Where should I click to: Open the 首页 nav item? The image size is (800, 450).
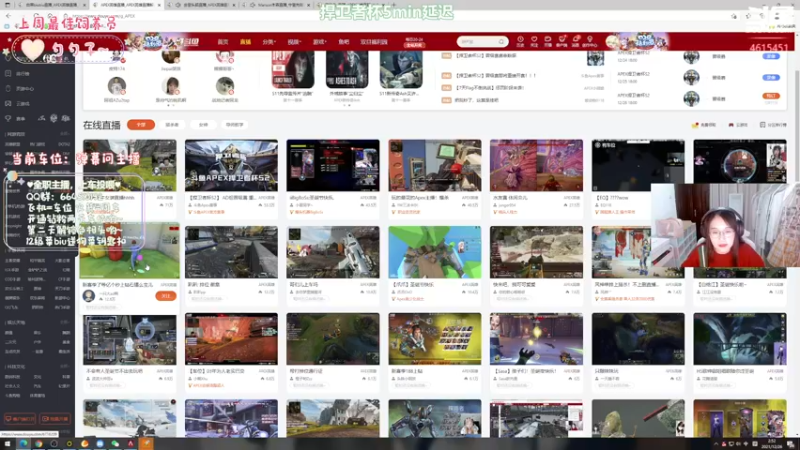222,42
